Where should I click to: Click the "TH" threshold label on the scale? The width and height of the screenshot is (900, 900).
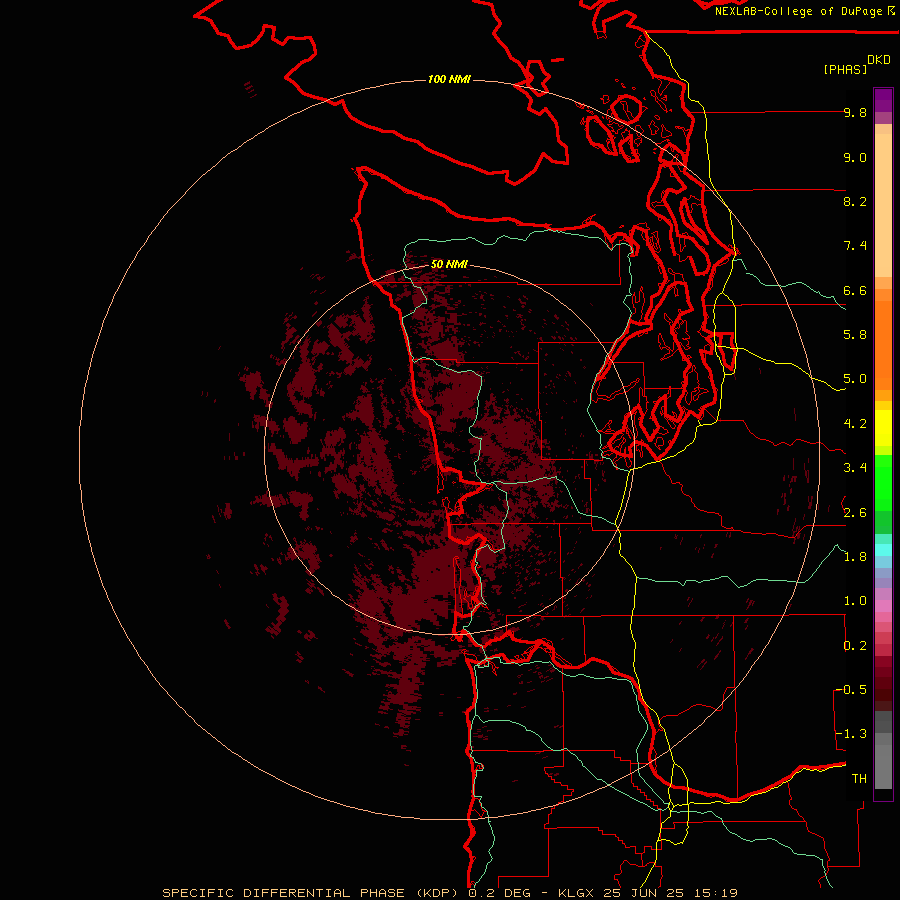(859, 779)
